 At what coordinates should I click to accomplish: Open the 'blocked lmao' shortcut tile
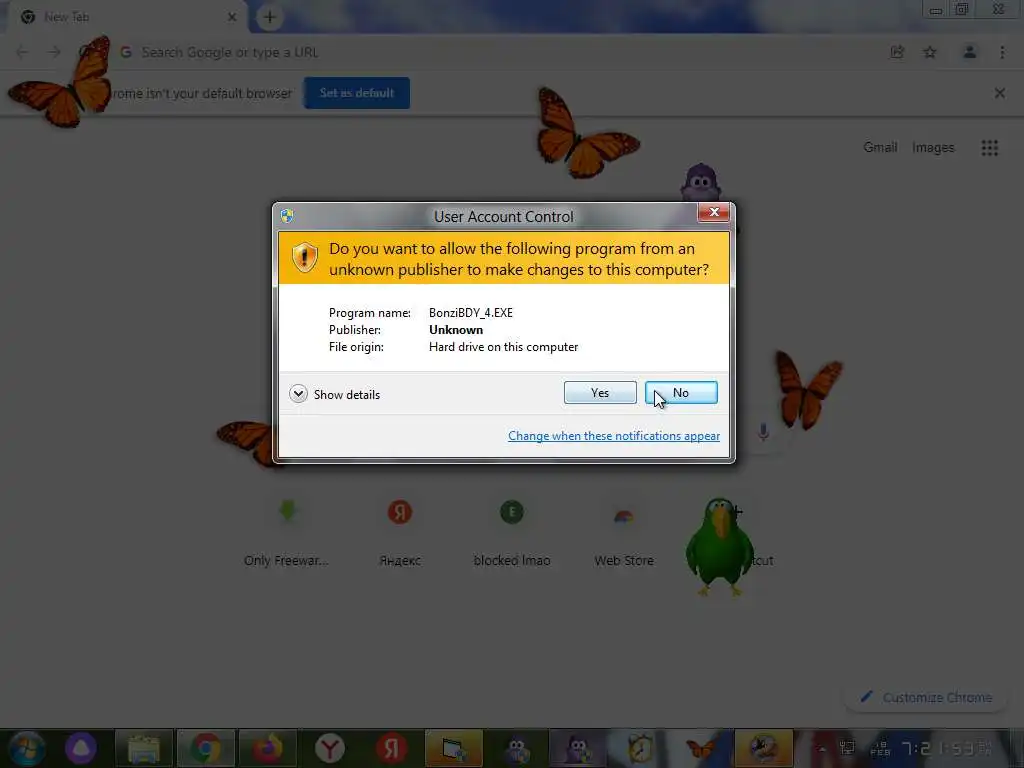click(512, 532)
